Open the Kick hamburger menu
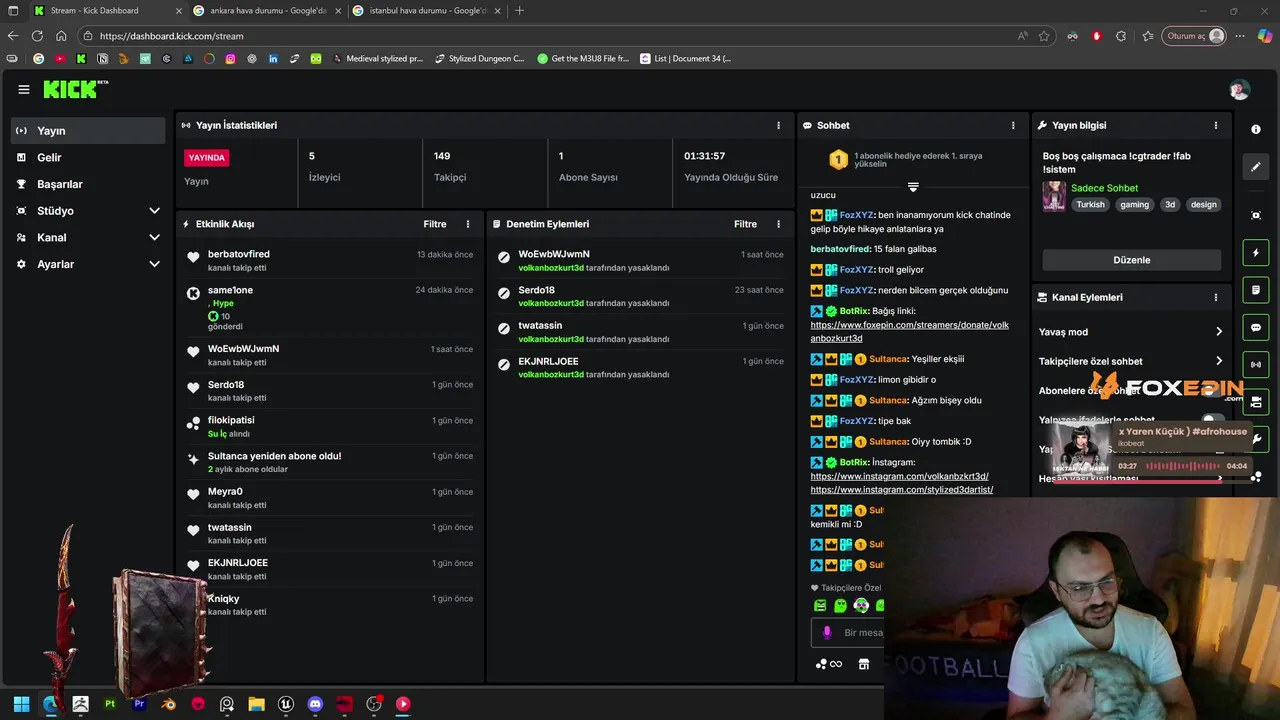 tap(24, 89)
